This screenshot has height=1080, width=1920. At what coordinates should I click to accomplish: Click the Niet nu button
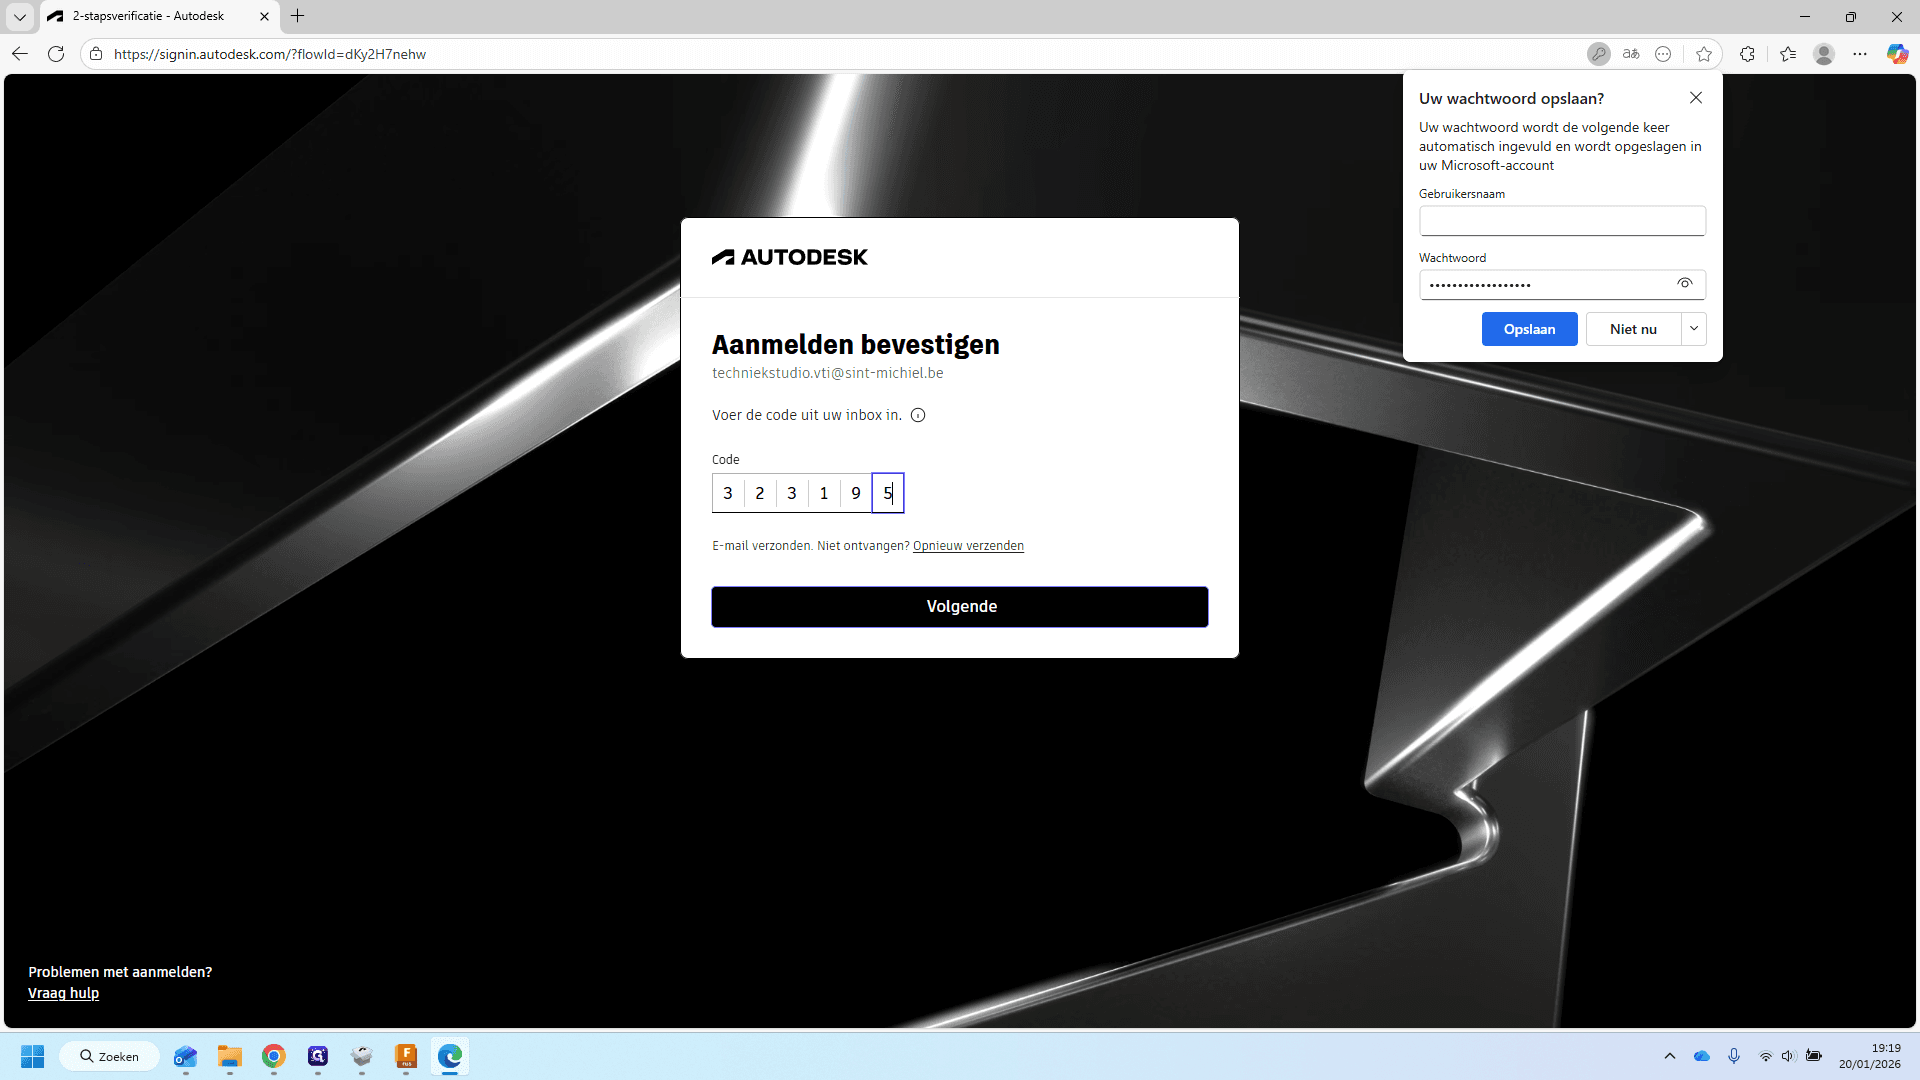tap(1633, 329)
